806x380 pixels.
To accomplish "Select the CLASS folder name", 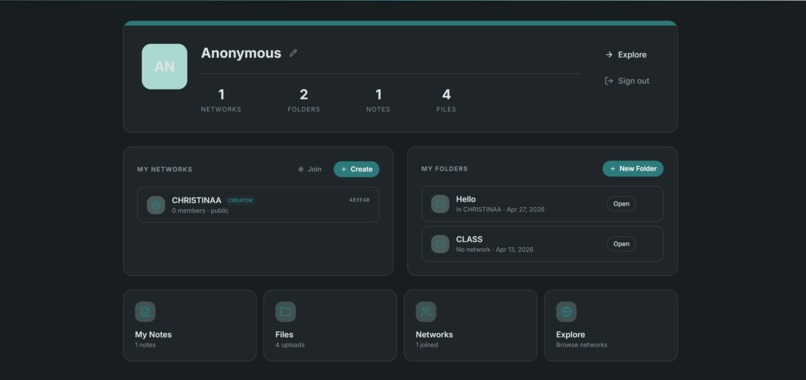I will (x=469, y=239).
